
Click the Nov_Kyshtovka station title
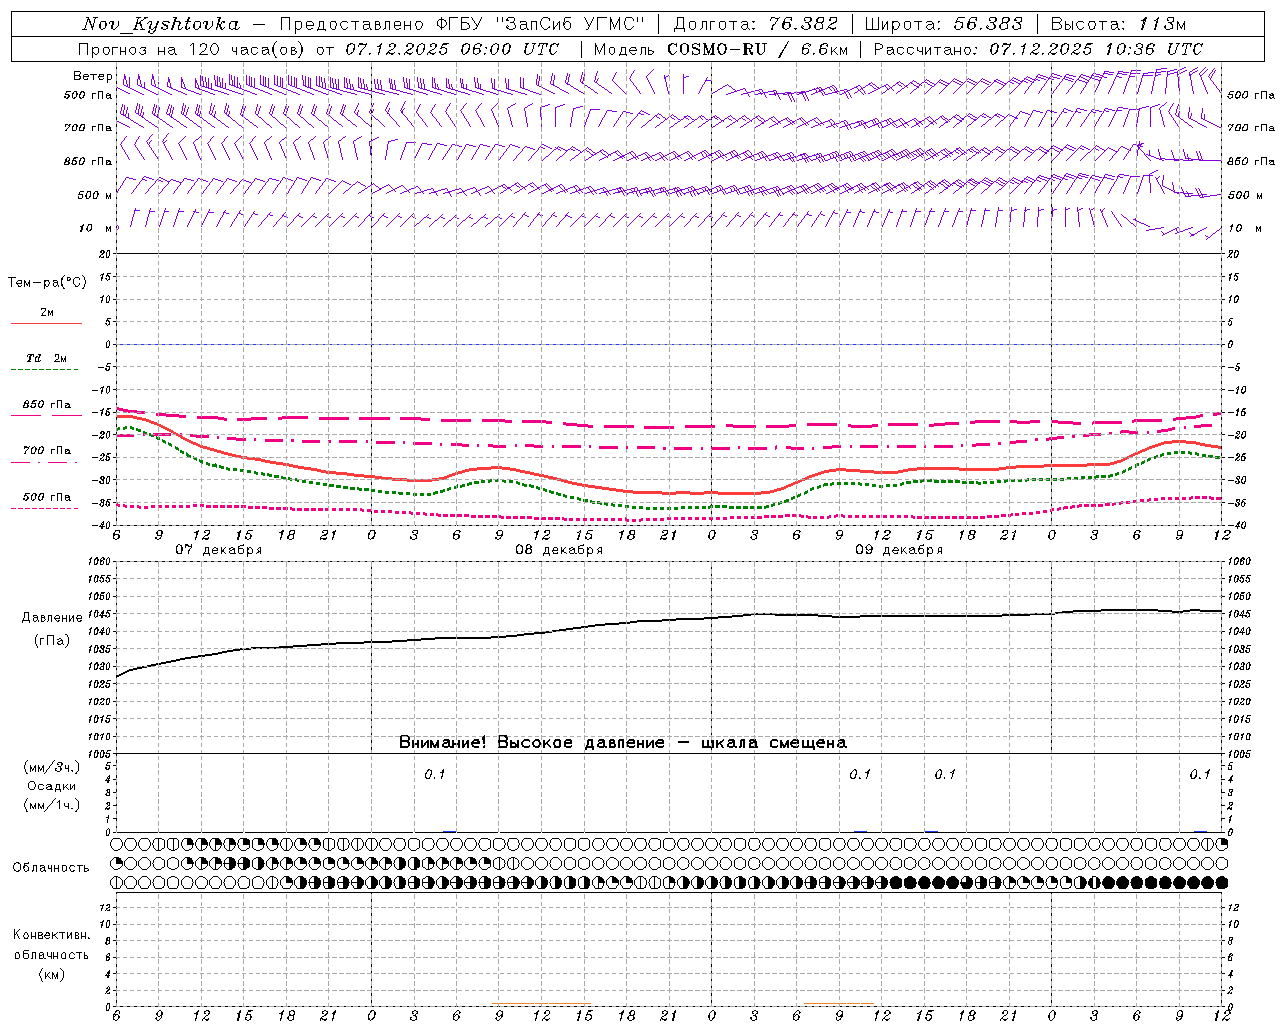(162, 24)
